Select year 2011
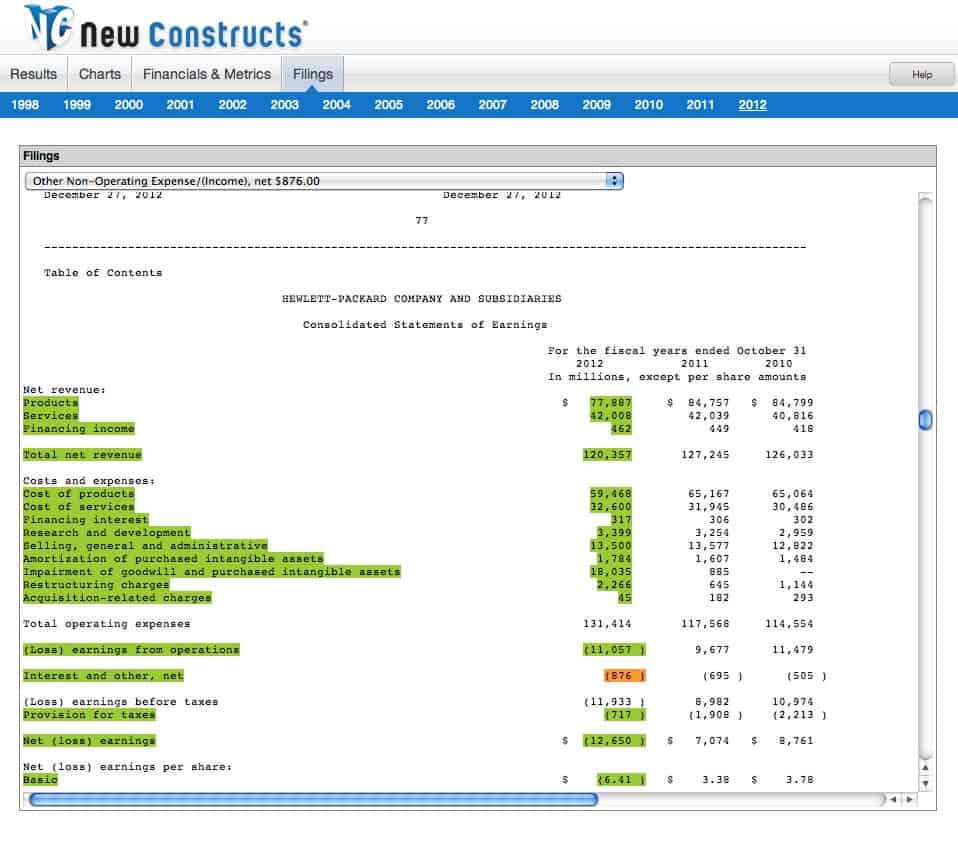Image resolution: width=958 pixels, height=861 pixels. coord(700,104)
